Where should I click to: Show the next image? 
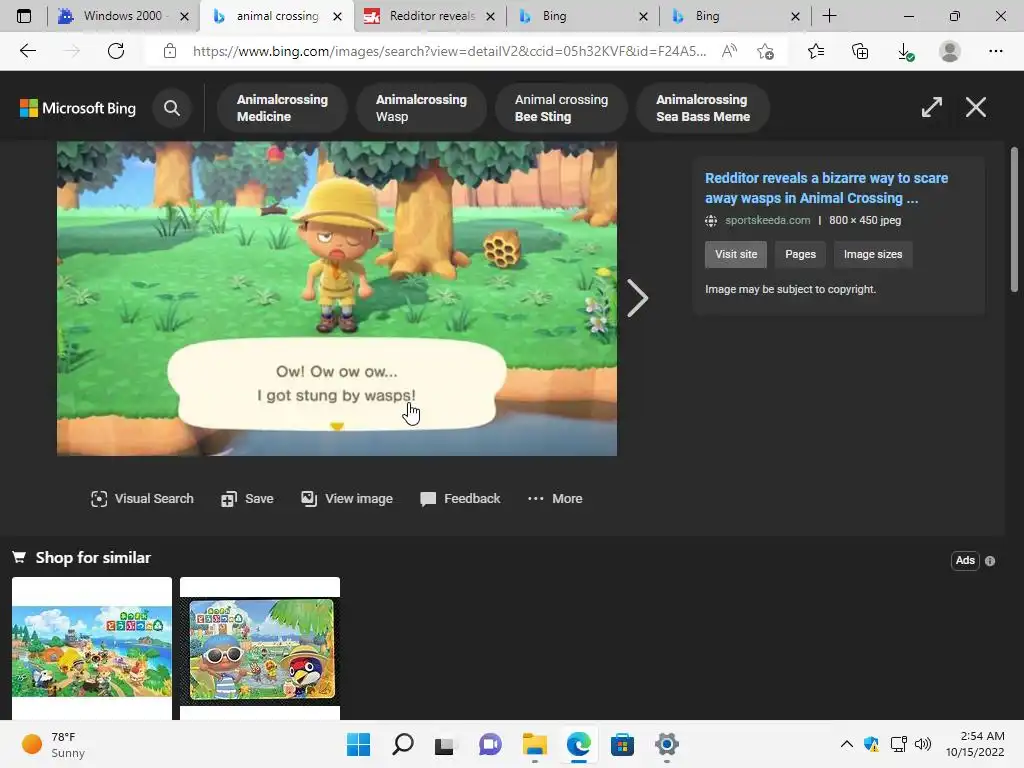pyautogui.click(x=637, y=298)
